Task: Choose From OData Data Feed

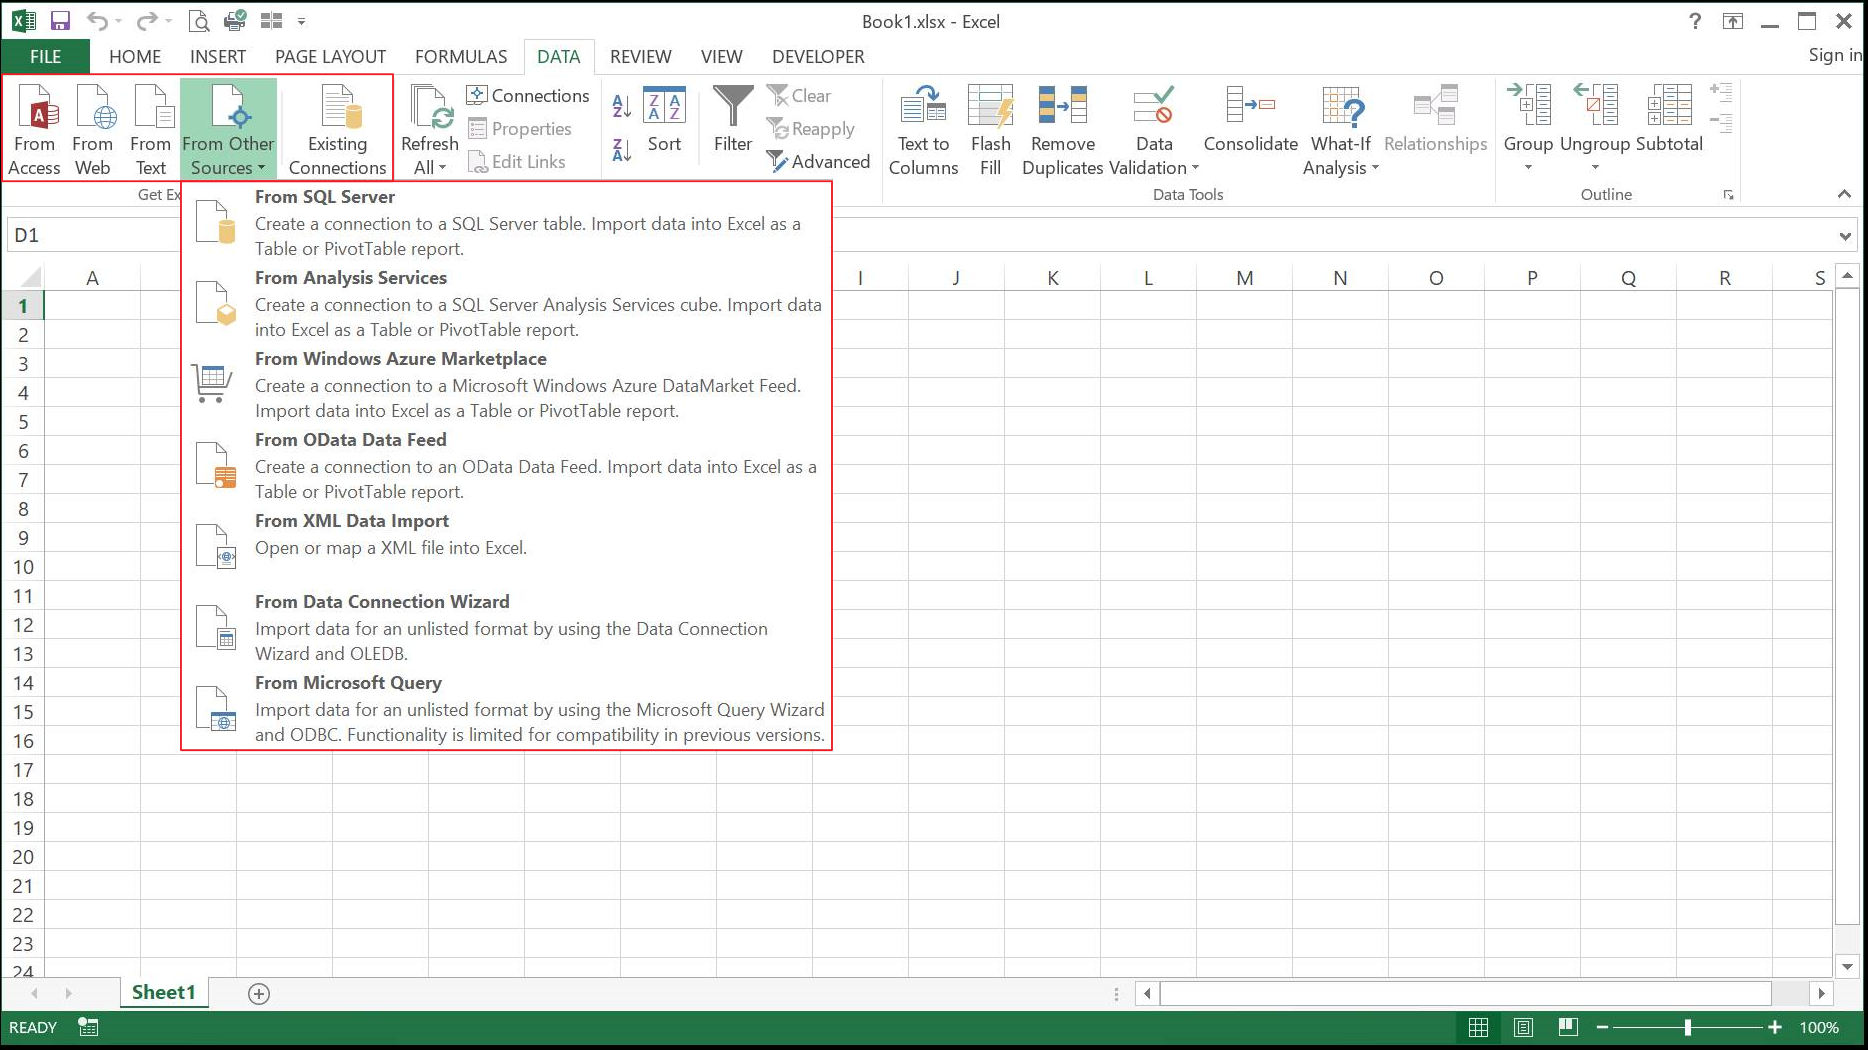Action: (507, 465)
